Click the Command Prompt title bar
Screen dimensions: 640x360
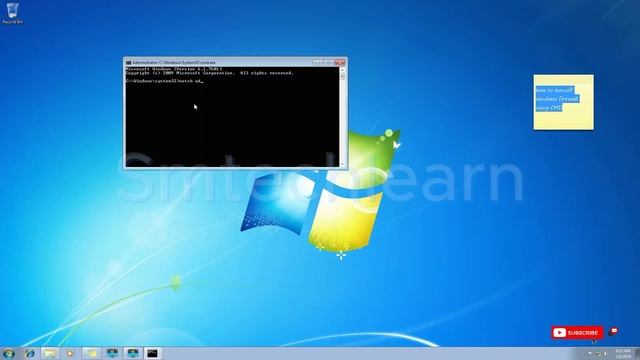click(236, 62)
